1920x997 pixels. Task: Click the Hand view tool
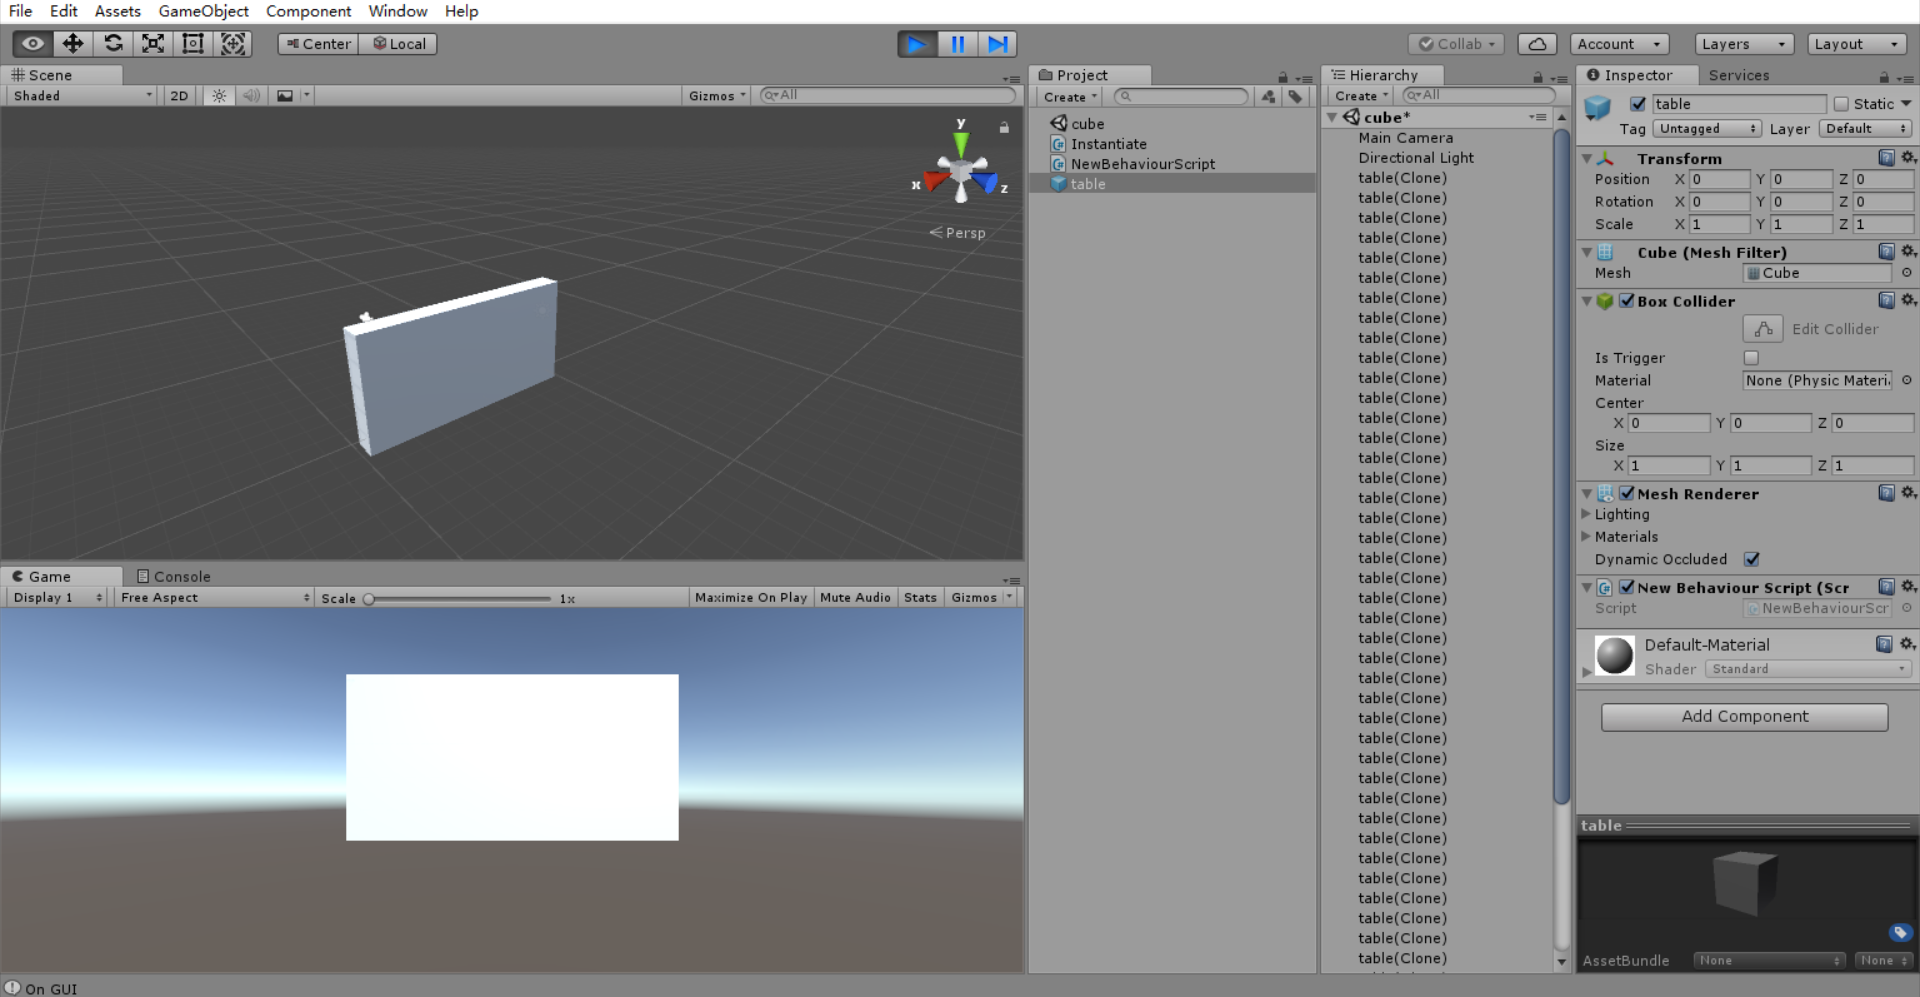31,43
